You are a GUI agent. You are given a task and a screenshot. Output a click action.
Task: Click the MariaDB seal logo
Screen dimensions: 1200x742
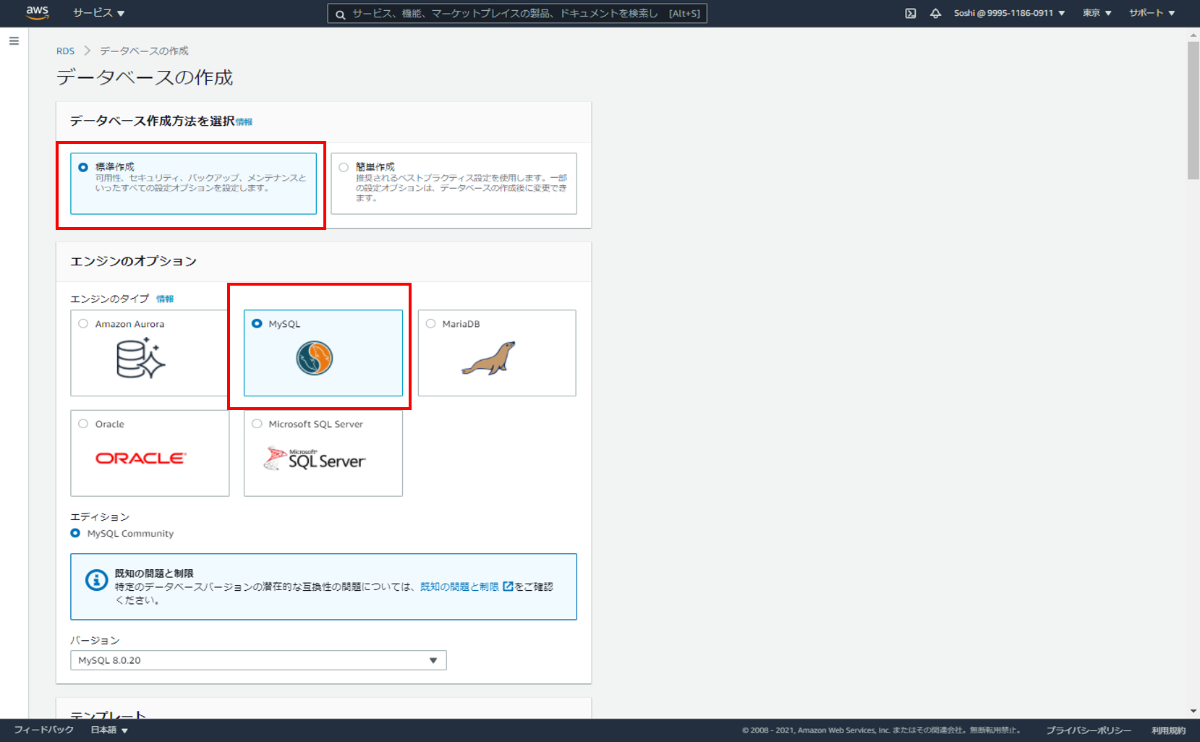(x=488, y=358)
